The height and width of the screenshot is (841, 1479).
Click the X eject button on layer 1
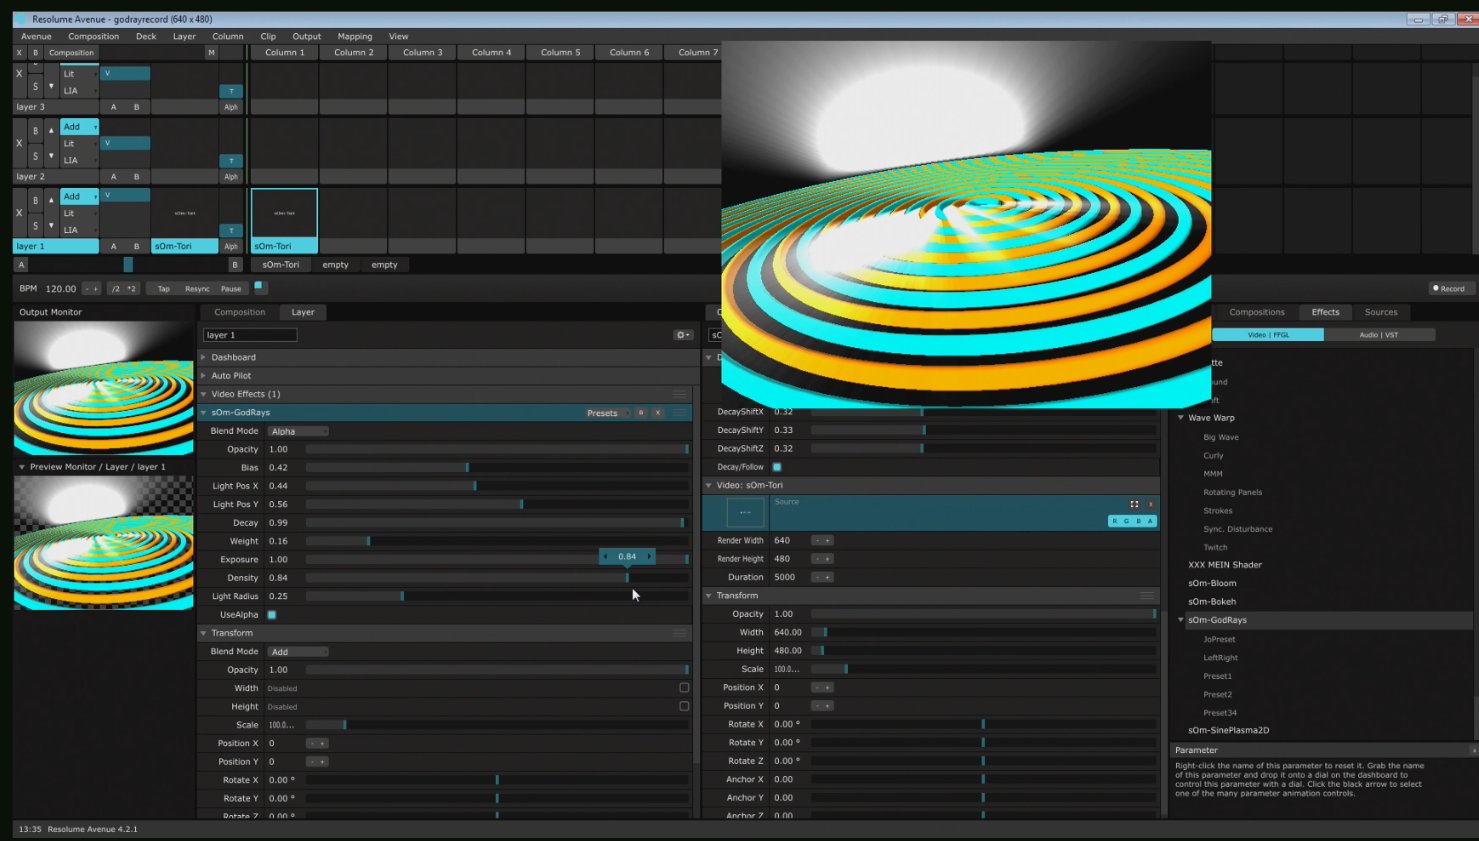(x=19, y=213)
